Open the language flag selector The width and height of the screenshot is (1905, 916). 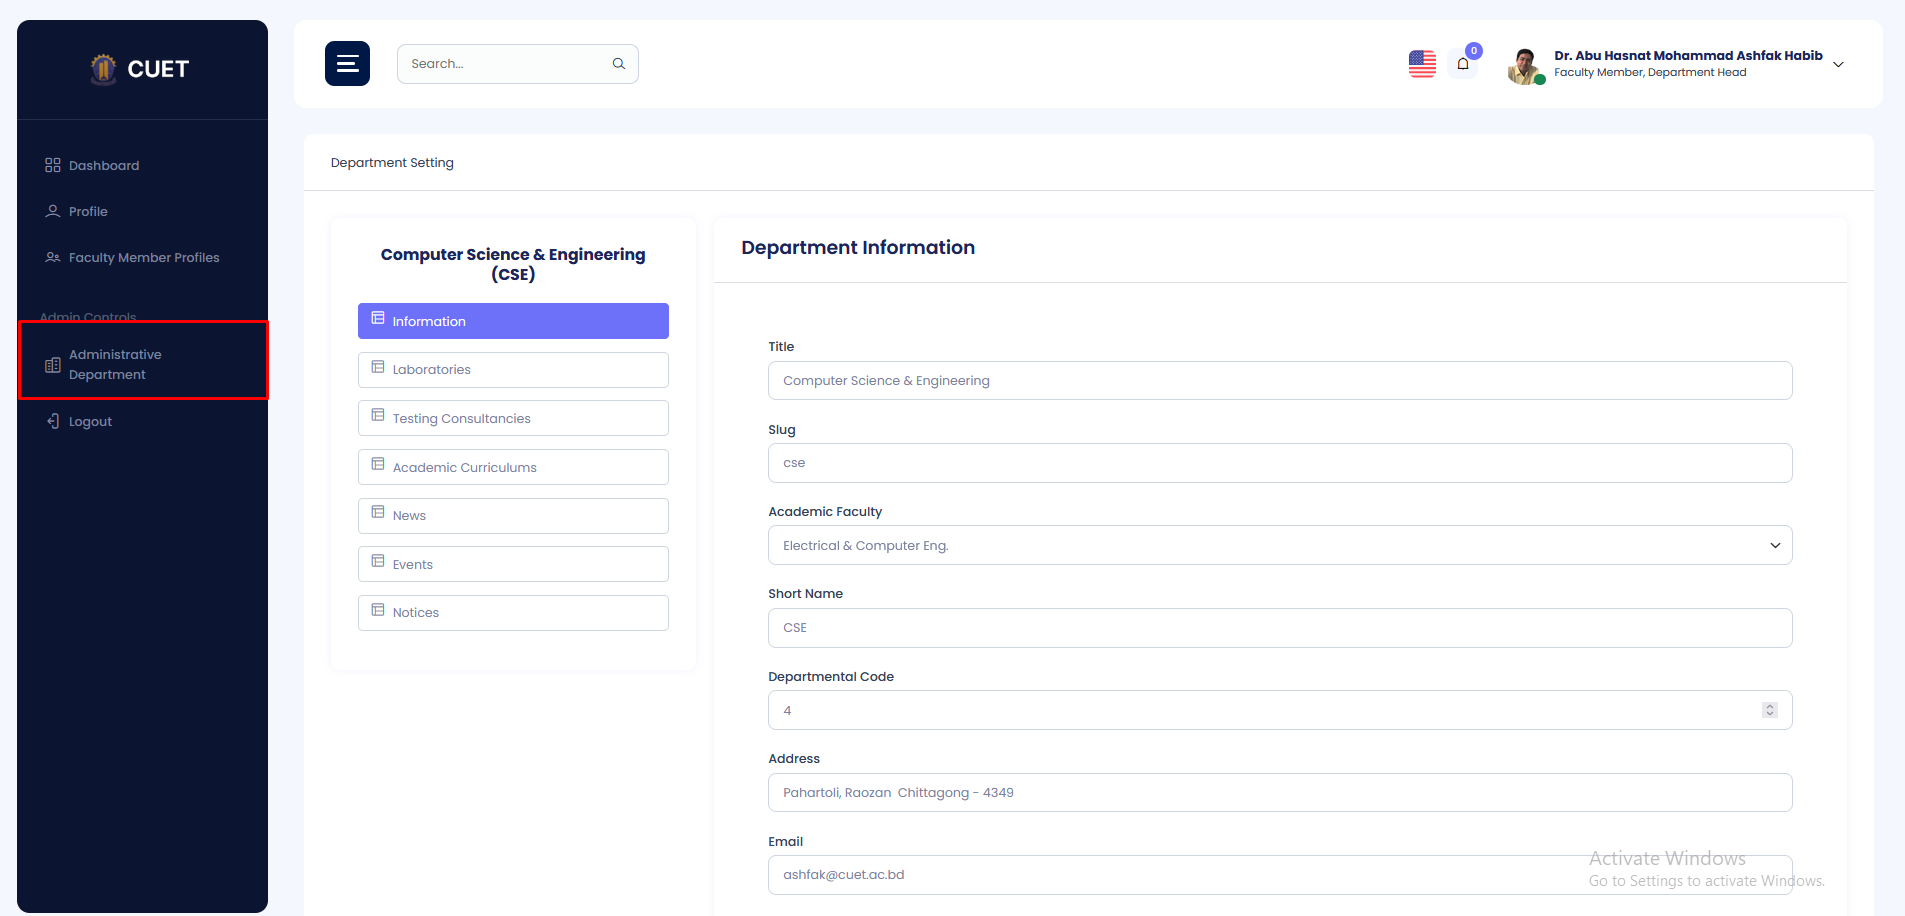[1422, 64]
